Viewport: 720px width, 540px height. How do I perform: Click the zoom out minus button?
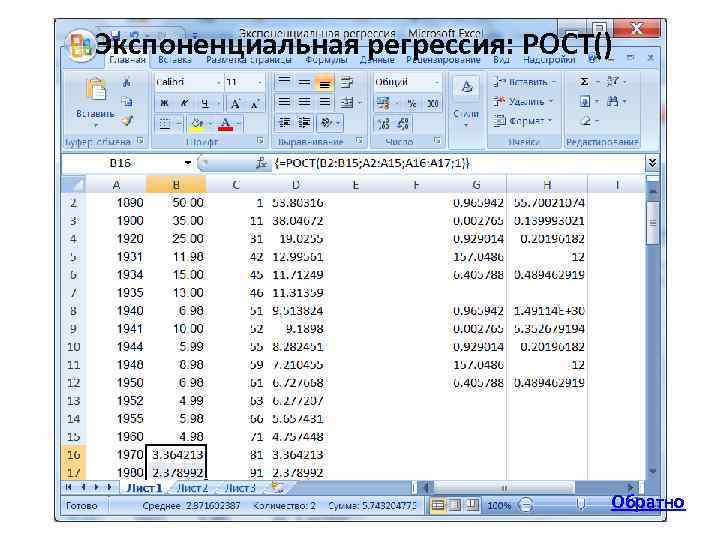click(x=526, y=506)
